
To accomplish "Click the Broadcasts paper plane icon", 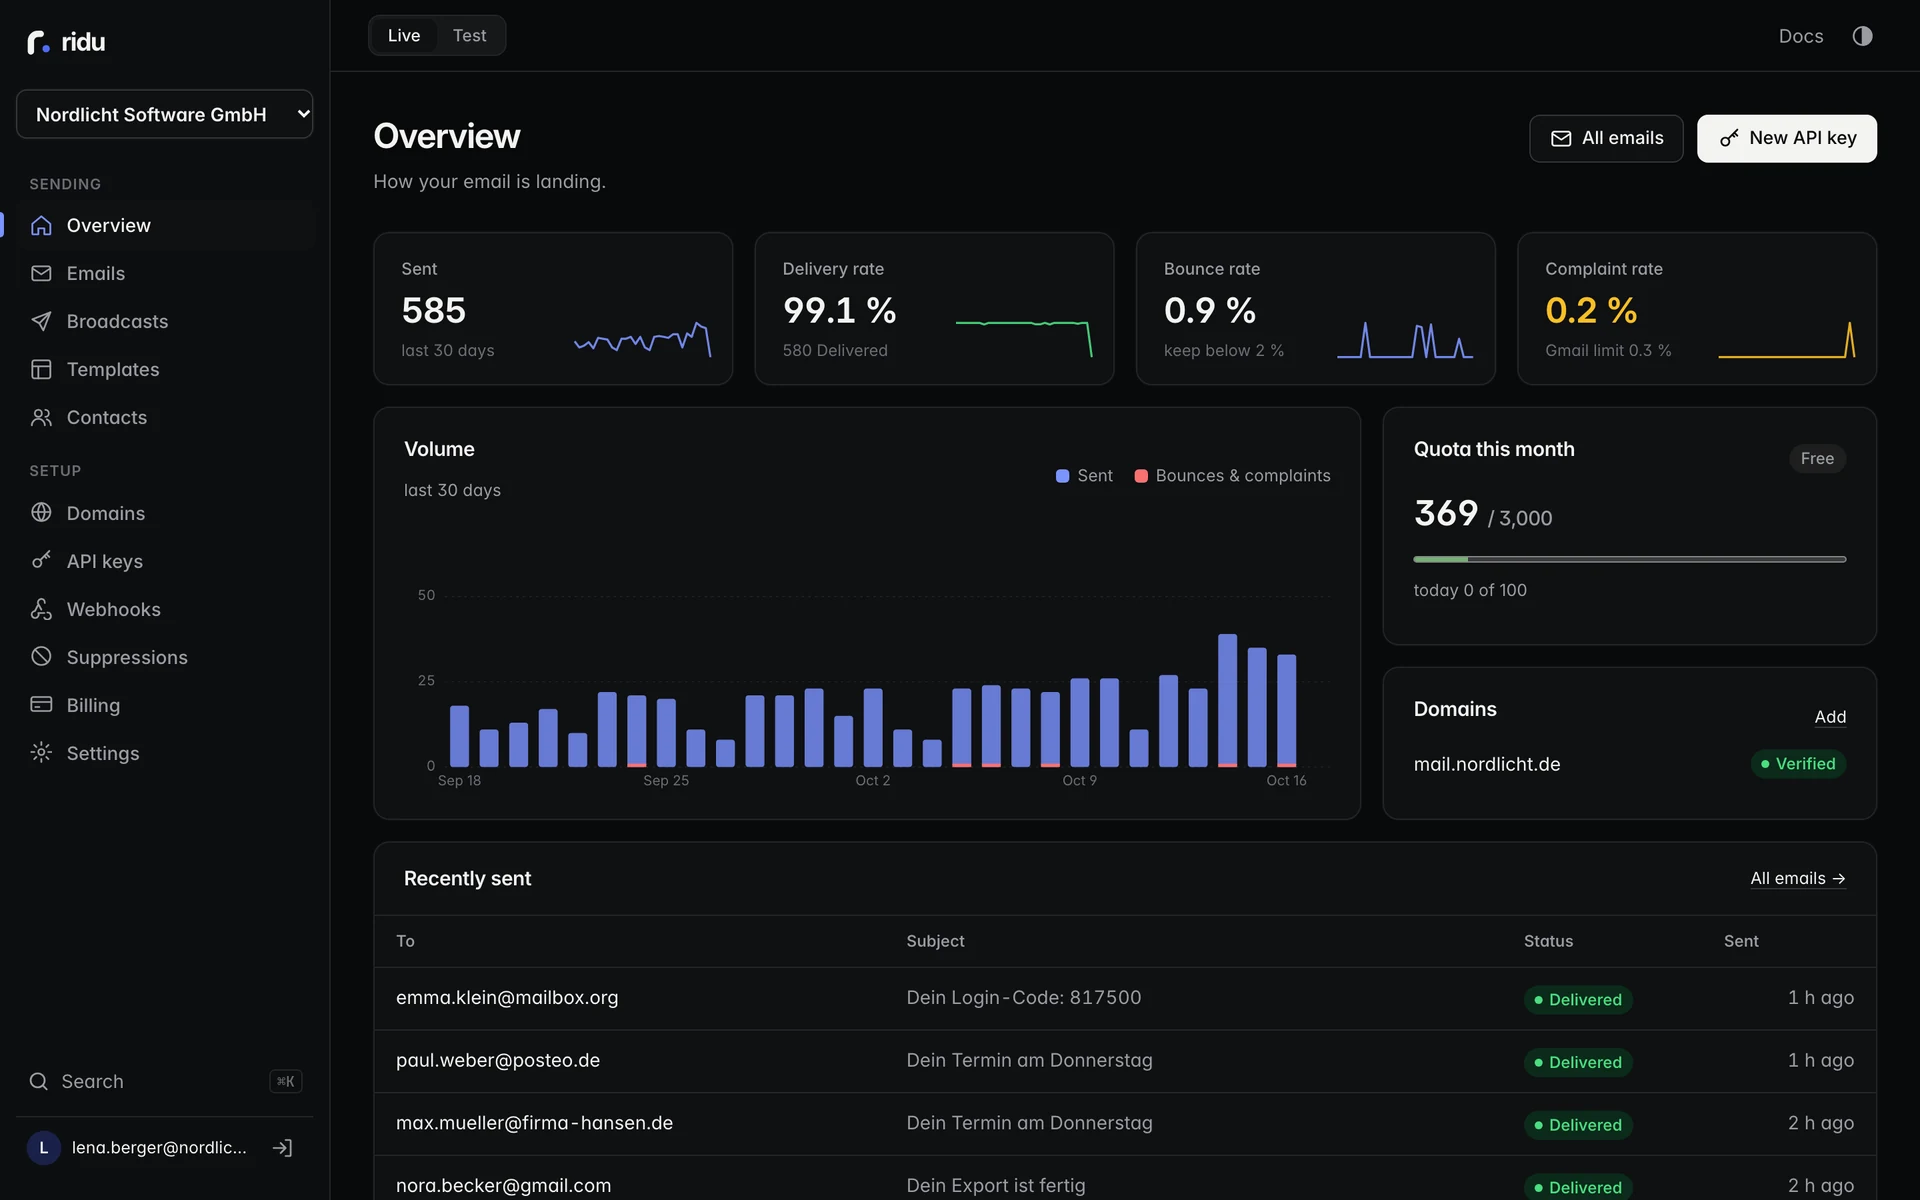I will click(41, 321).
